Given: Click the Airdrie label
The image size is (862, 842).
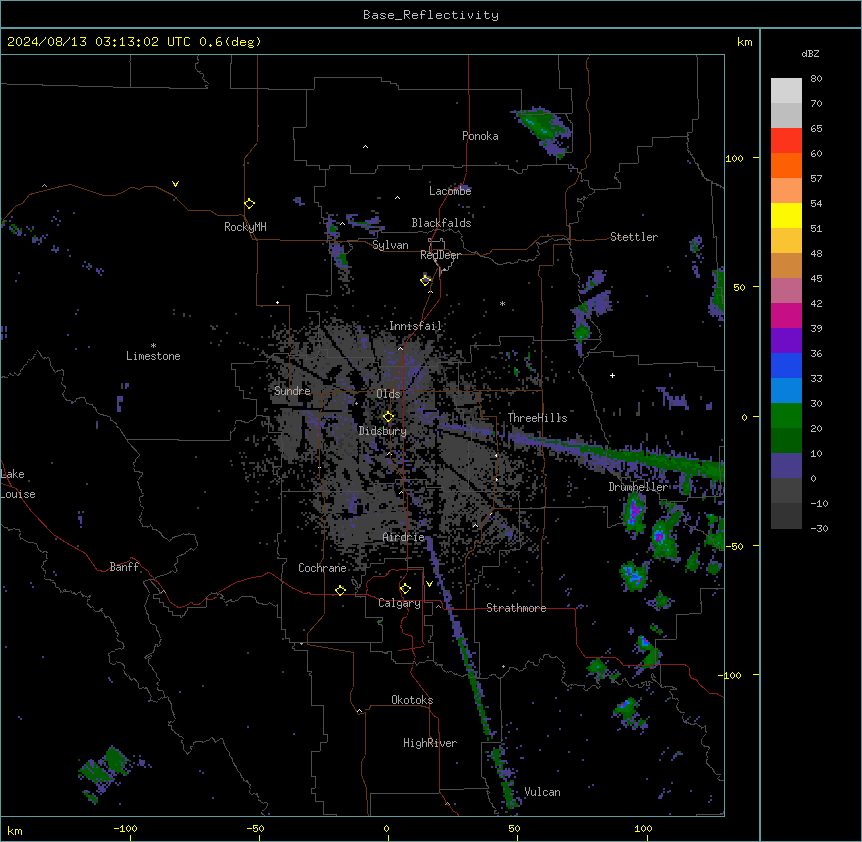Looking at the screenshot, I should coord(403,537).
